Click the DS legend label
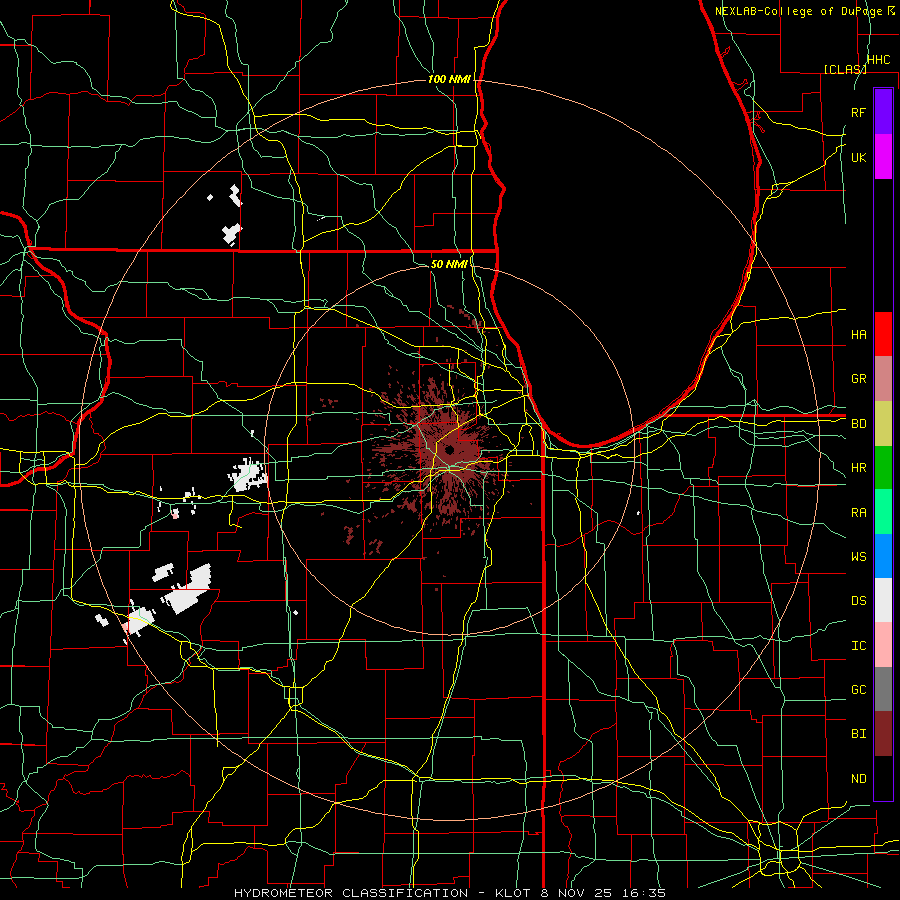 coord(859,601)
